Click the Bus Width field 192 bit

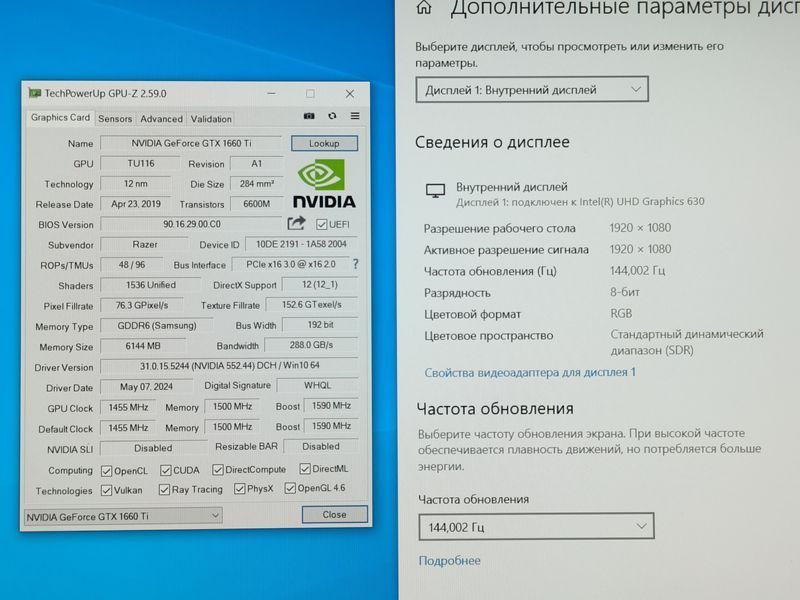pos(320,324)
